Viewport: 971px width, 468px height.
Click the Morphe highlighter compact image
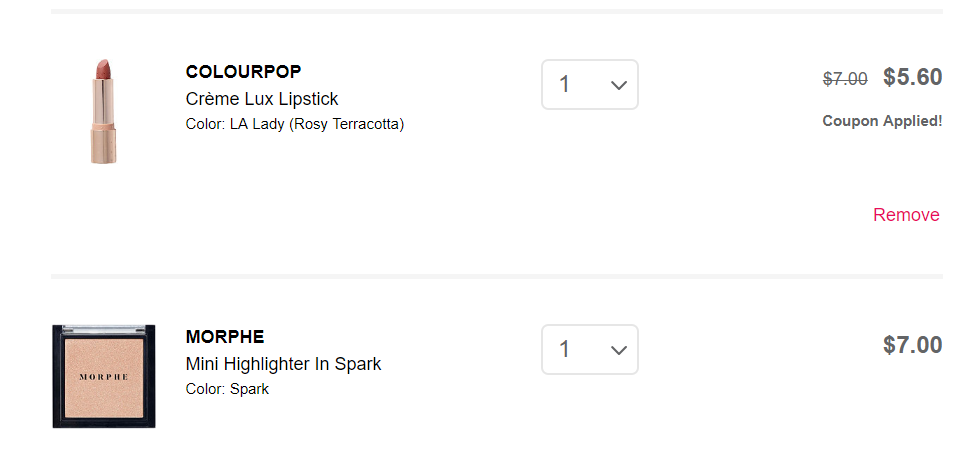tap(104, 376)
